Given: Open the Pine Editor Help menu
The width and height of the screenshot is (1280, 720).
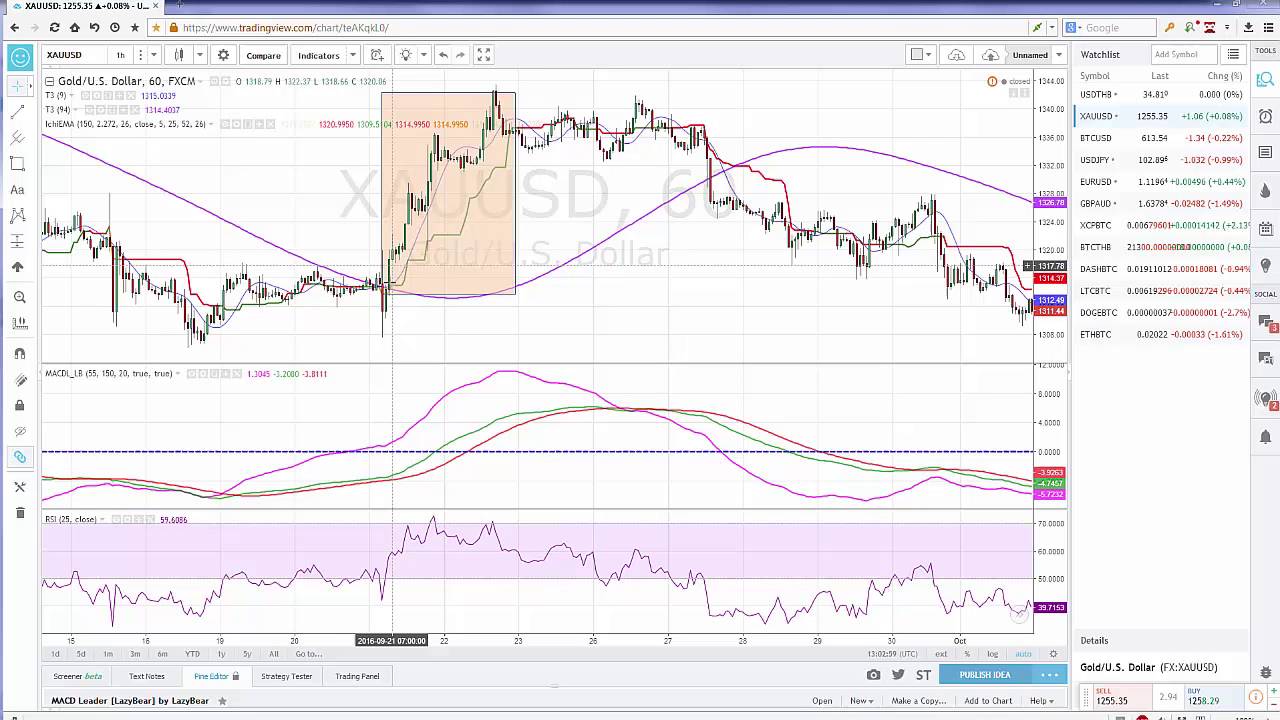Looking at the screenshot, I should click(x=1042, y=701).
